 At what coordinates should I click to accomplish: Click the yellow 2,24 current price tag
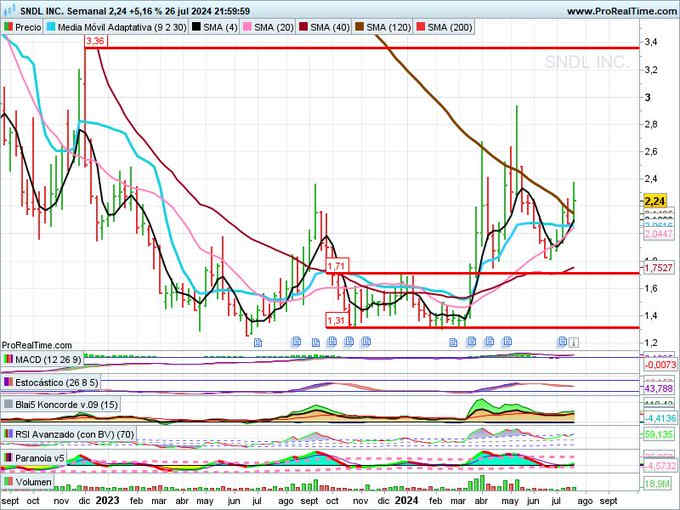coord(655,201)
